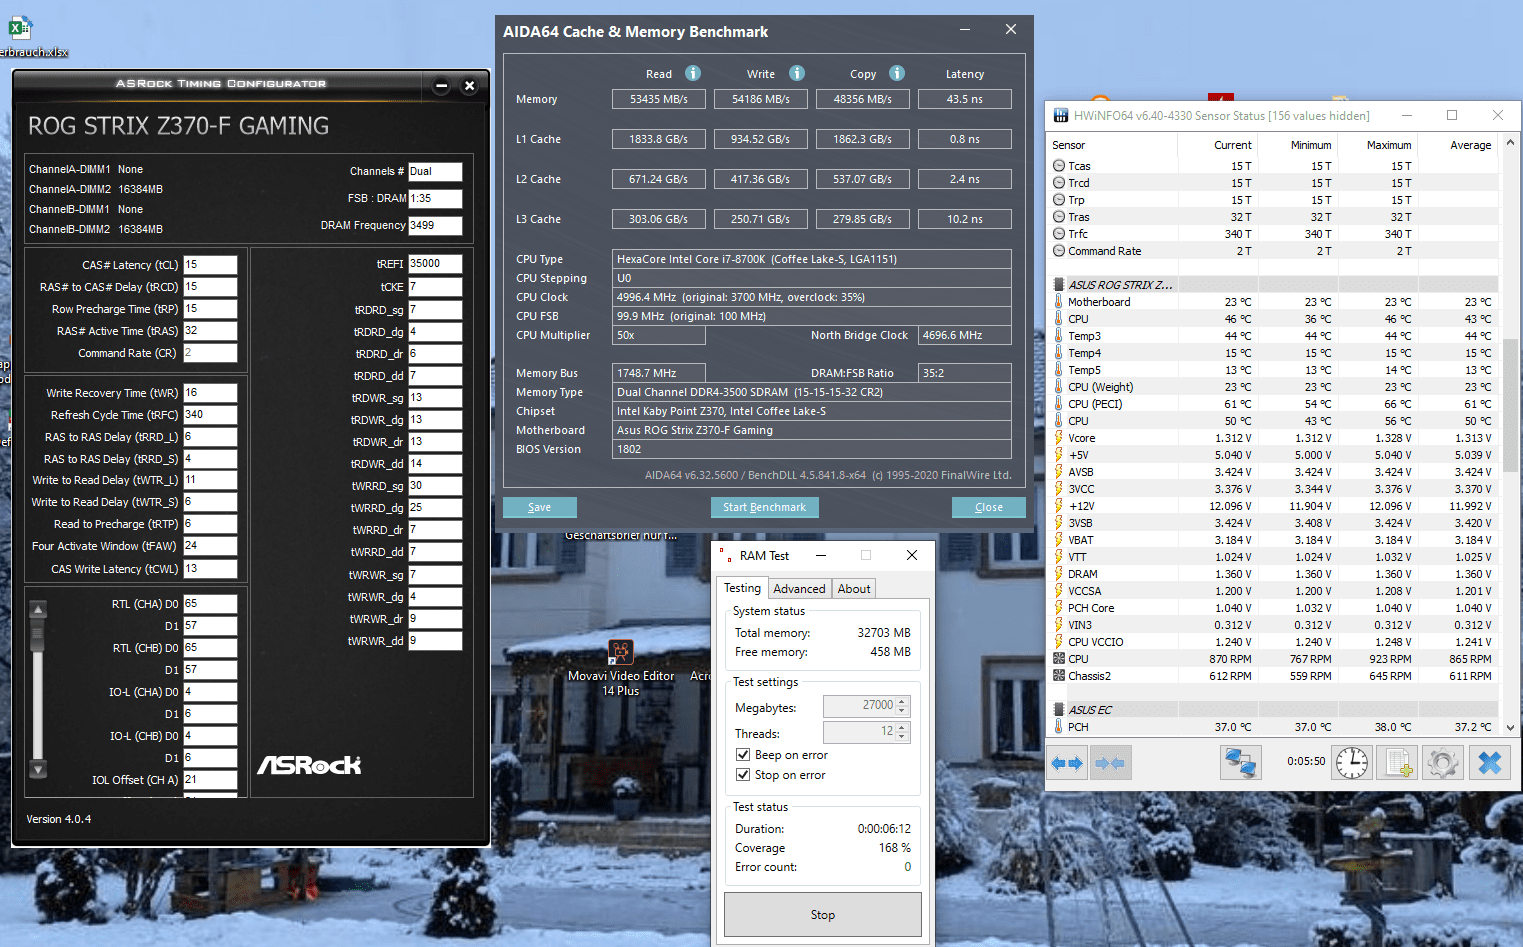The height and width of the screenshot is (947, 1523).
Task: Click L3 Cache Copy value 279.85 GB/s
Action: [862, 219]
